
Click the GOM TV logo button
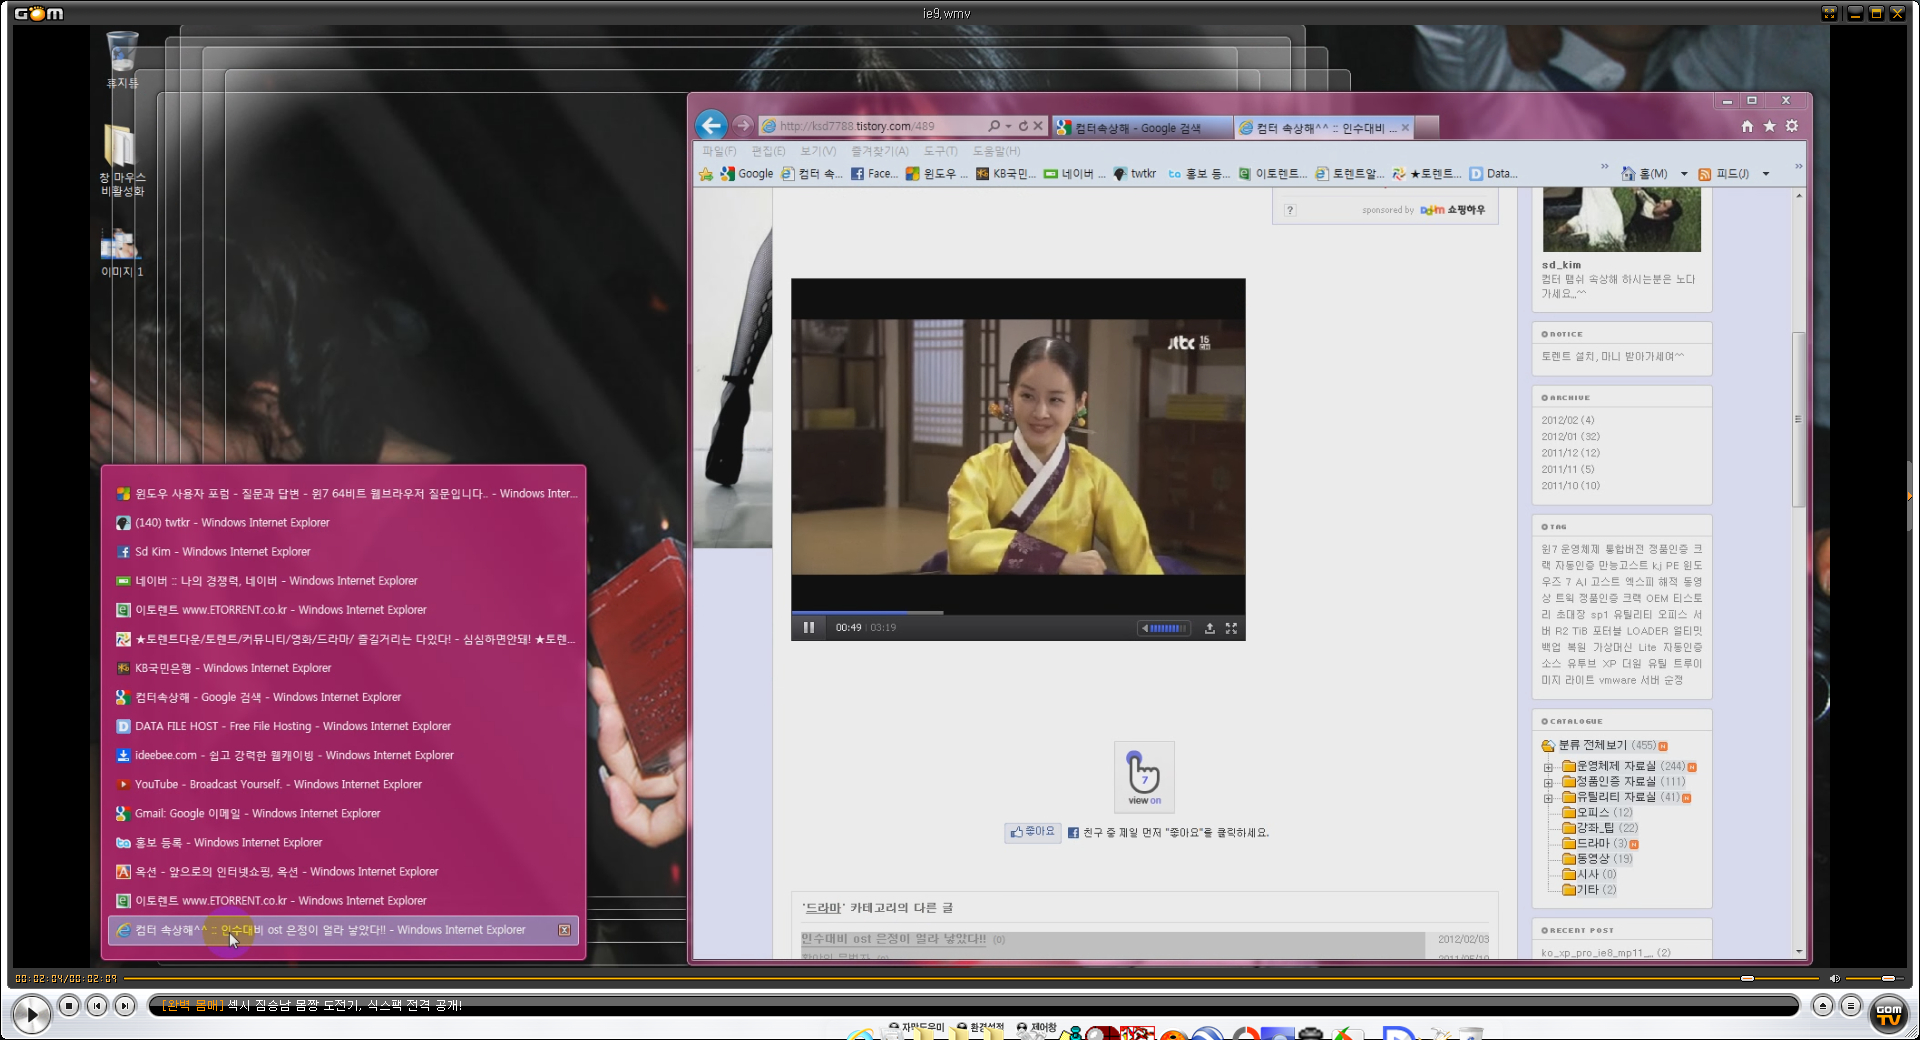(1888, 1014)
